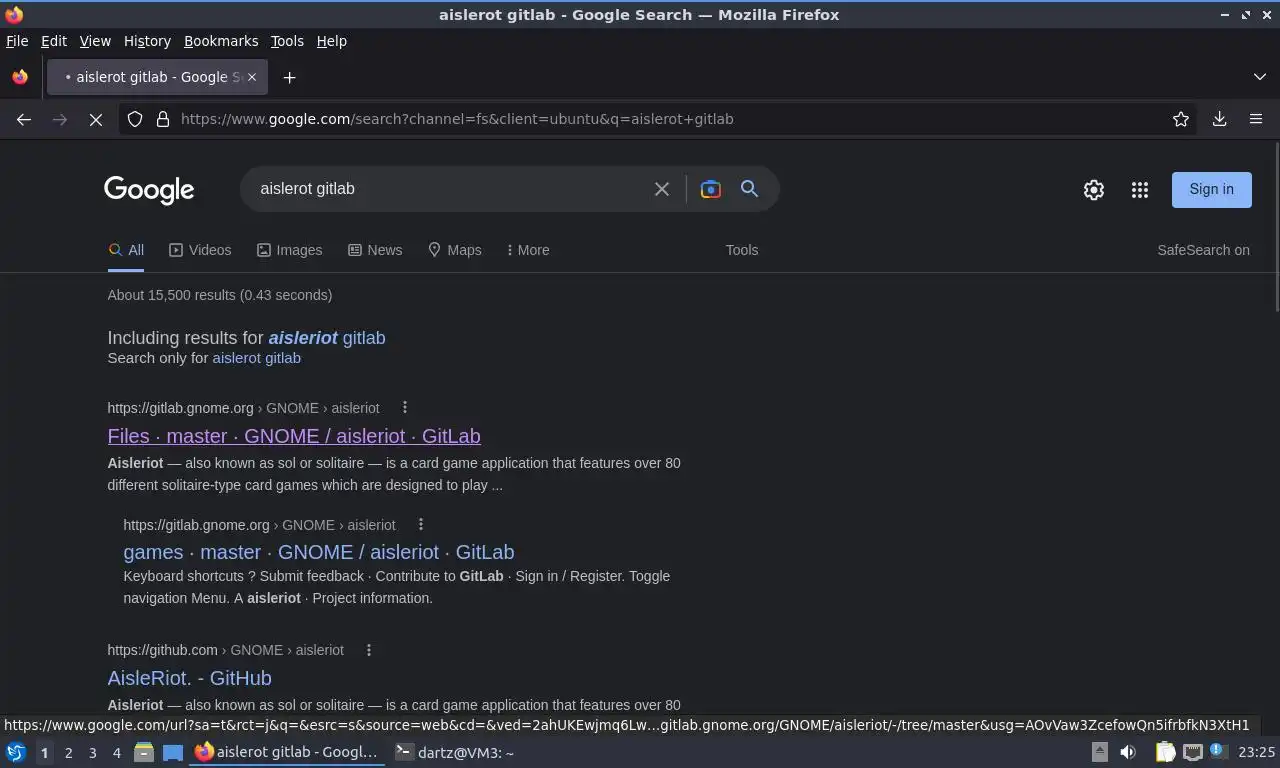Click the 23:25 clock
Screen dimensions: 1280x768
pos(1256,752)
